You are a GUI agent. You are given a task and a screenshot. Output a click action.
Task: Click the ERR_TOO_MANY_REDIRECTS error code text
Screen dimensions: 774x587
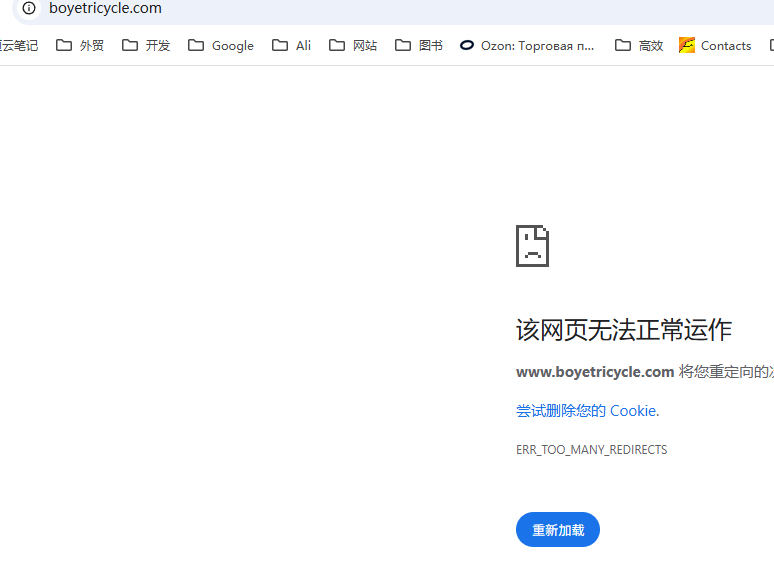coord(591,450)
